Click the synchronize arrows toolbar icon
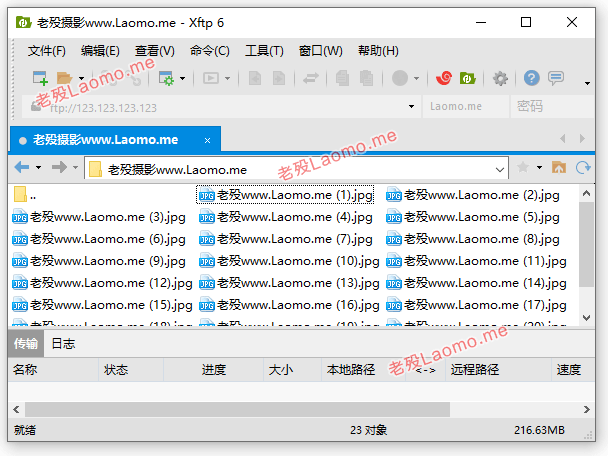This screenshot has width=608, height=456. [x=311, y=78]
